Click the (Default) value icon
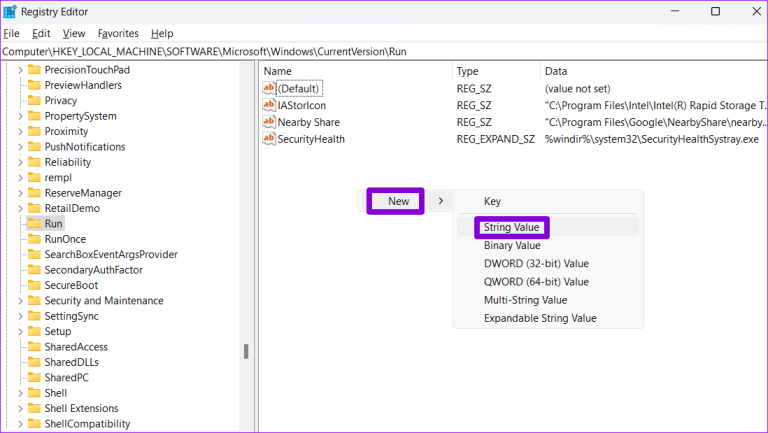The image size is (768, 433). tap(269, 88)
